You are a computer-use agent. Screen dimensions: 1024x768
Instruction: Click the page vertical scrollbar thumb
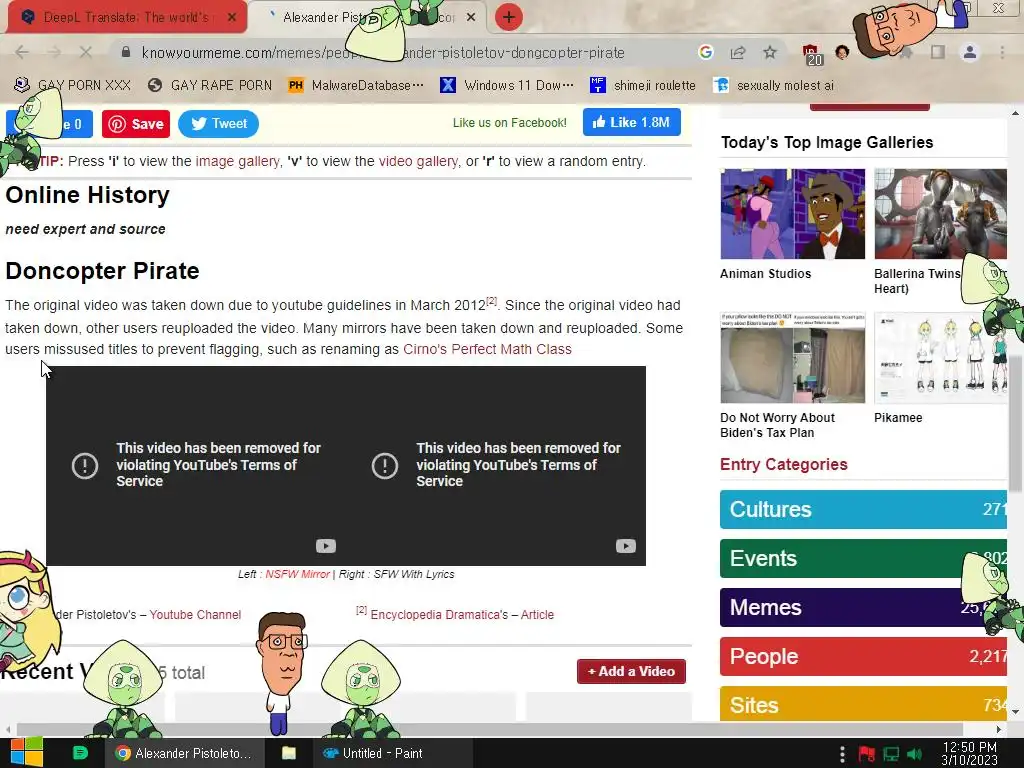(x=1015, y=424)
